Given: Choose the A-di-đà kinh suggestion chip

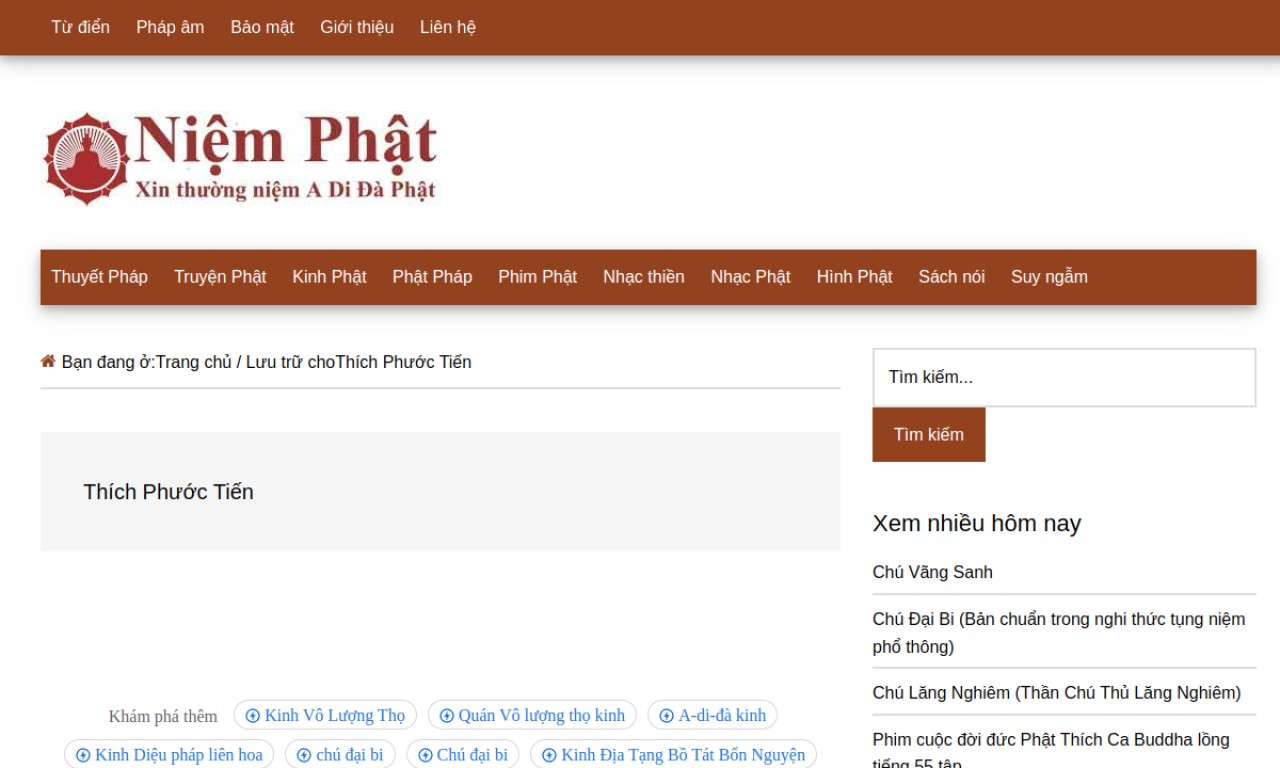Looking at the screenshot, I should 712,715.
